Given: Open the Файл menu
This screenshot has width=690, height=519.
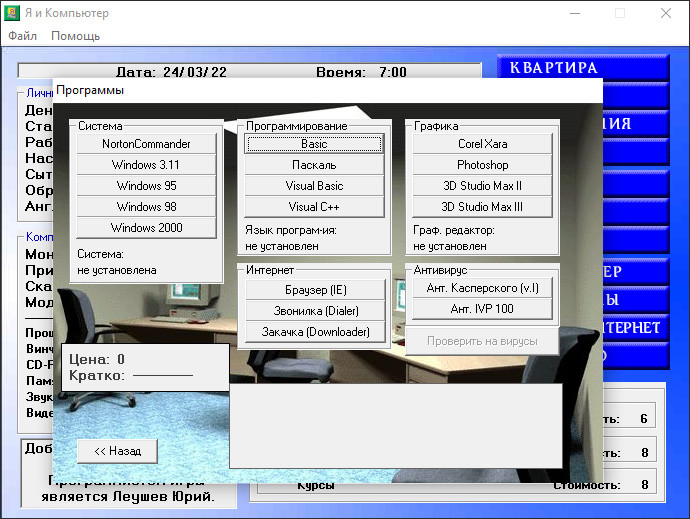Looking at the screenshot, I should pyautogui.click(x=22, y=36).
